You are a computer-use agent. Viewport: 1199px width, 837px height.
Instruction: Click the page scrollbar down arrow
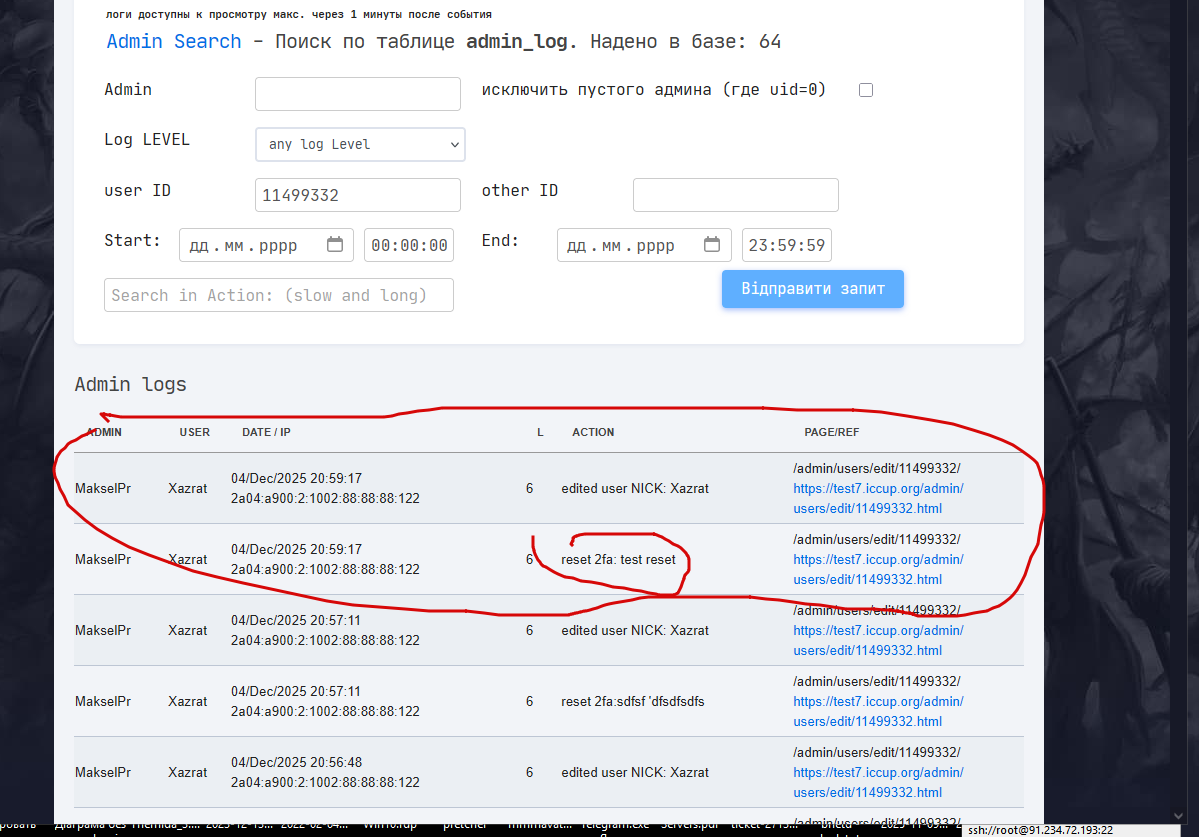1178,816
